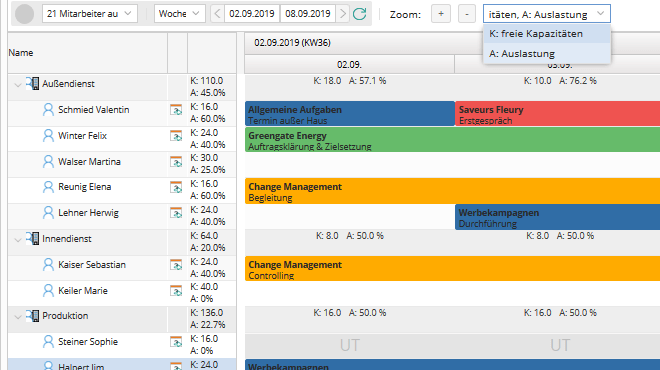Click 'K: 136.0' value for Produktion
The height and width of the screenshot is (370, 660).
point(207,313)
